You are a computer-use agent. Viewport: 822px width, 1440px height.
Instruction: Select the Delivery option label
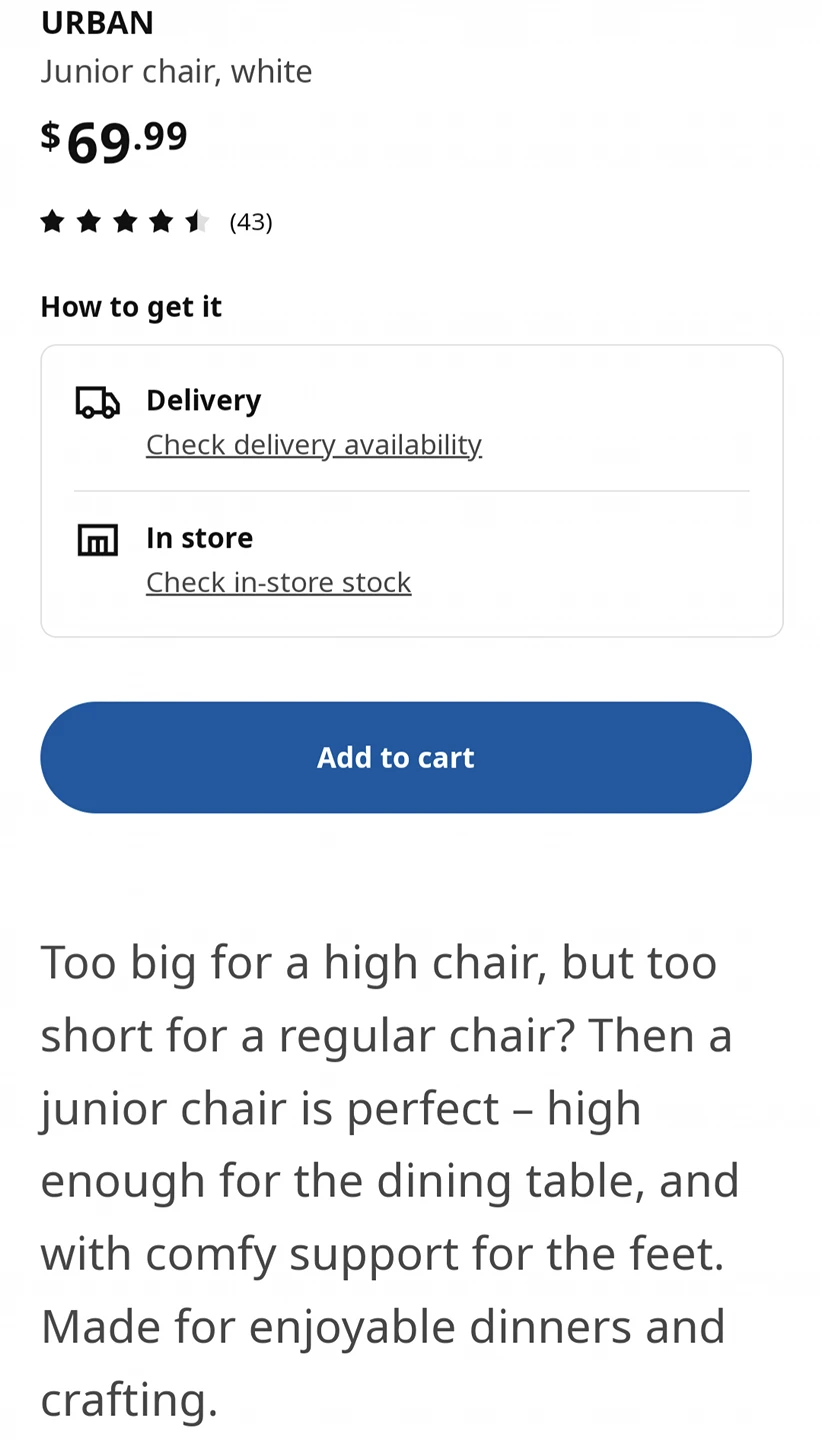click(204, 400)
